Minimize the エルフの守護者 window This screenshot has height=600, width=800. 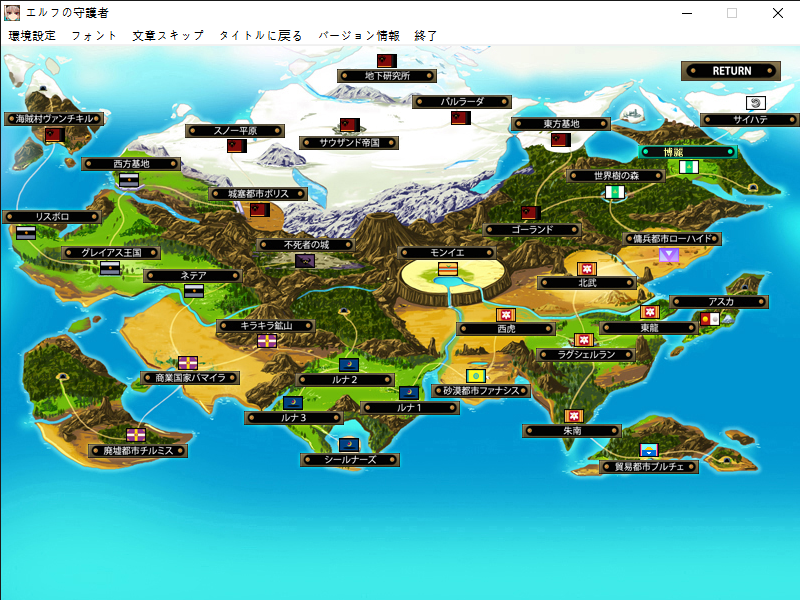point(687,13)
